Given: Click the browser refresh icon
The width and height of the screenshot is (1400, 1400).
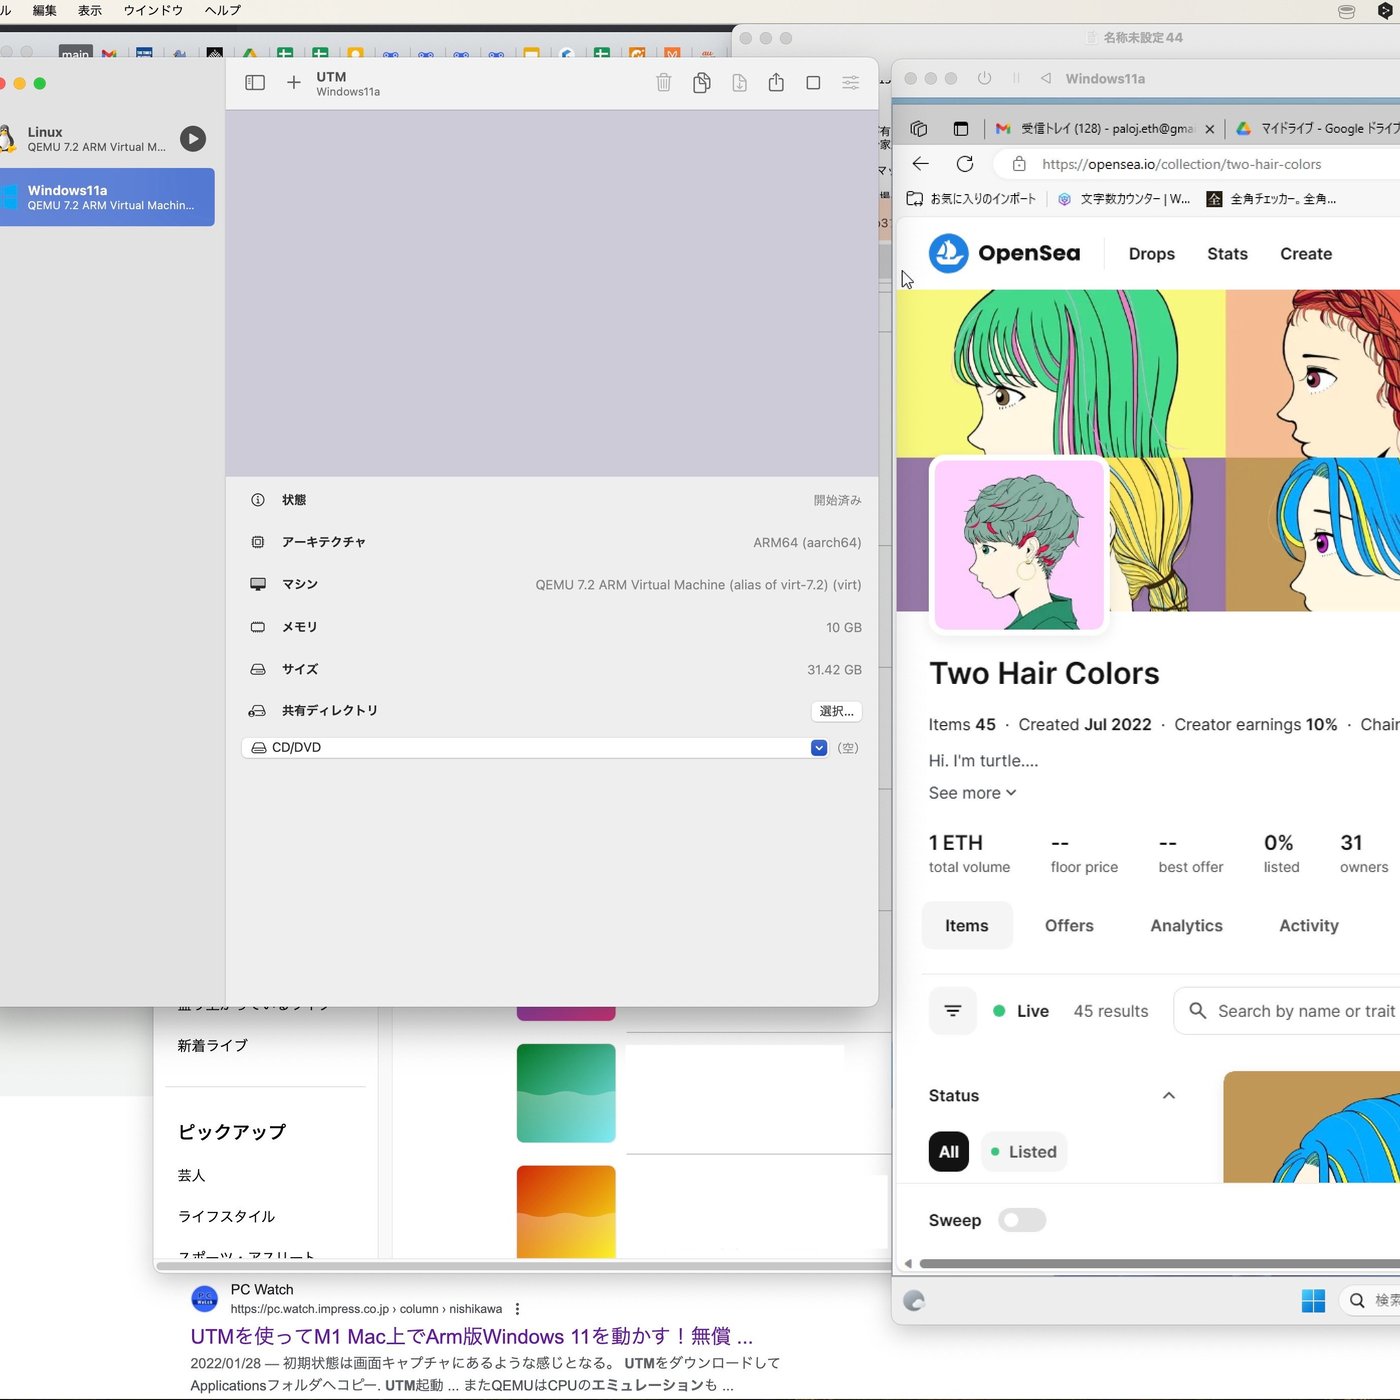Looking at the screenshot, I should coord(965,164).
